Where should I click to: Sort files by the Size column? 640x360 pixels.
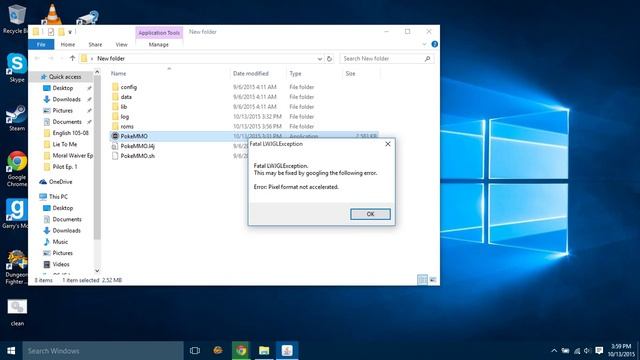[350, 73]
